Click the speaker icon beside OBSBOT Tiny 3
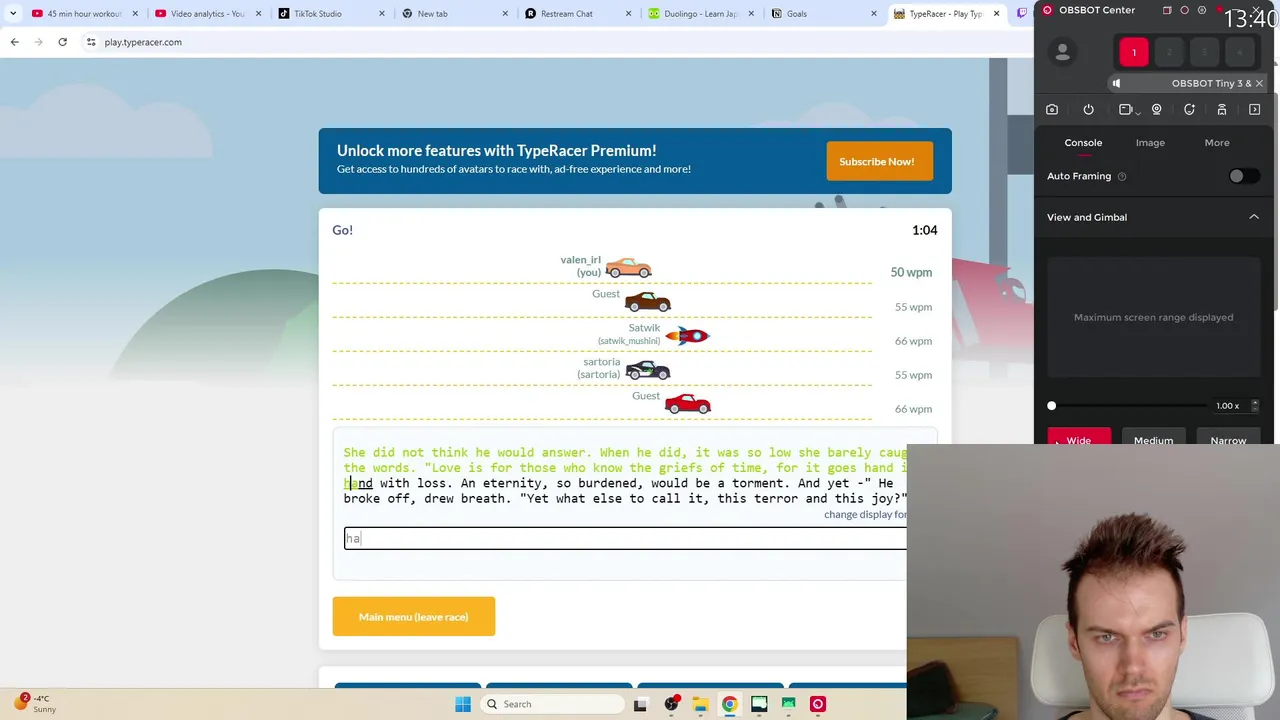 pyautogui.click(x=1116, y=84)
